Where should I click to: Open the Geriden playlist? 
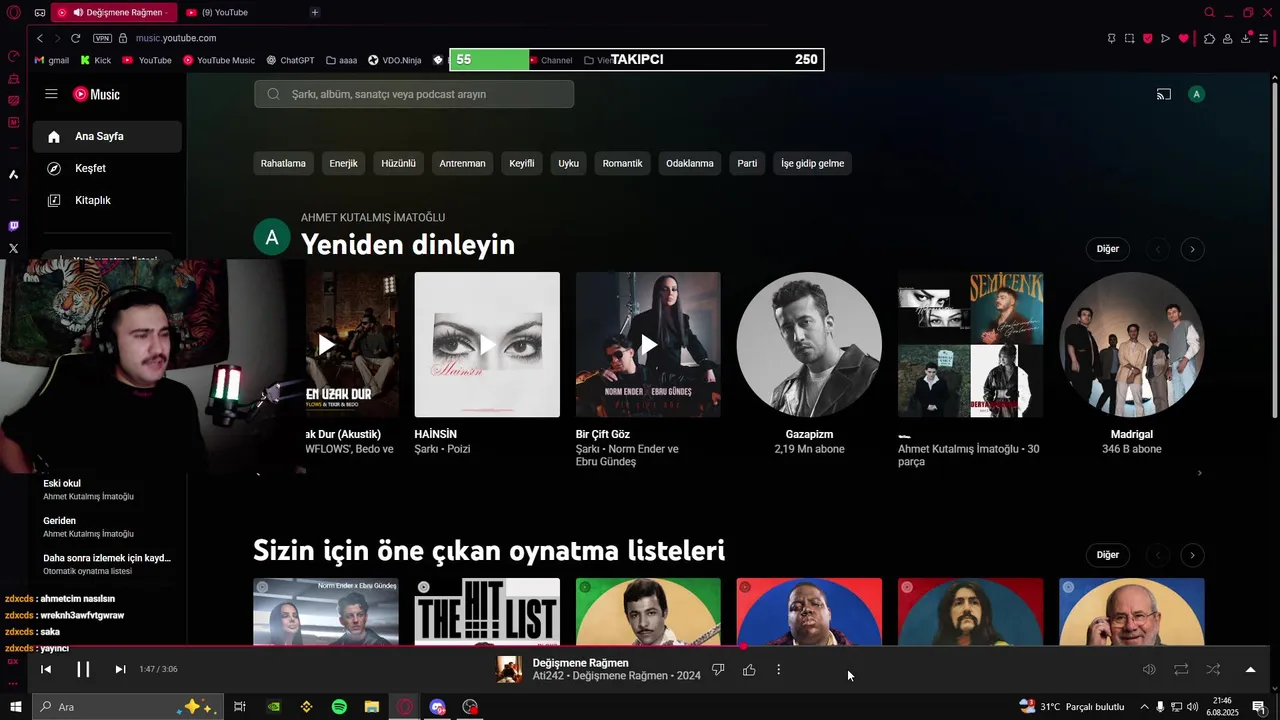(107, 527)
